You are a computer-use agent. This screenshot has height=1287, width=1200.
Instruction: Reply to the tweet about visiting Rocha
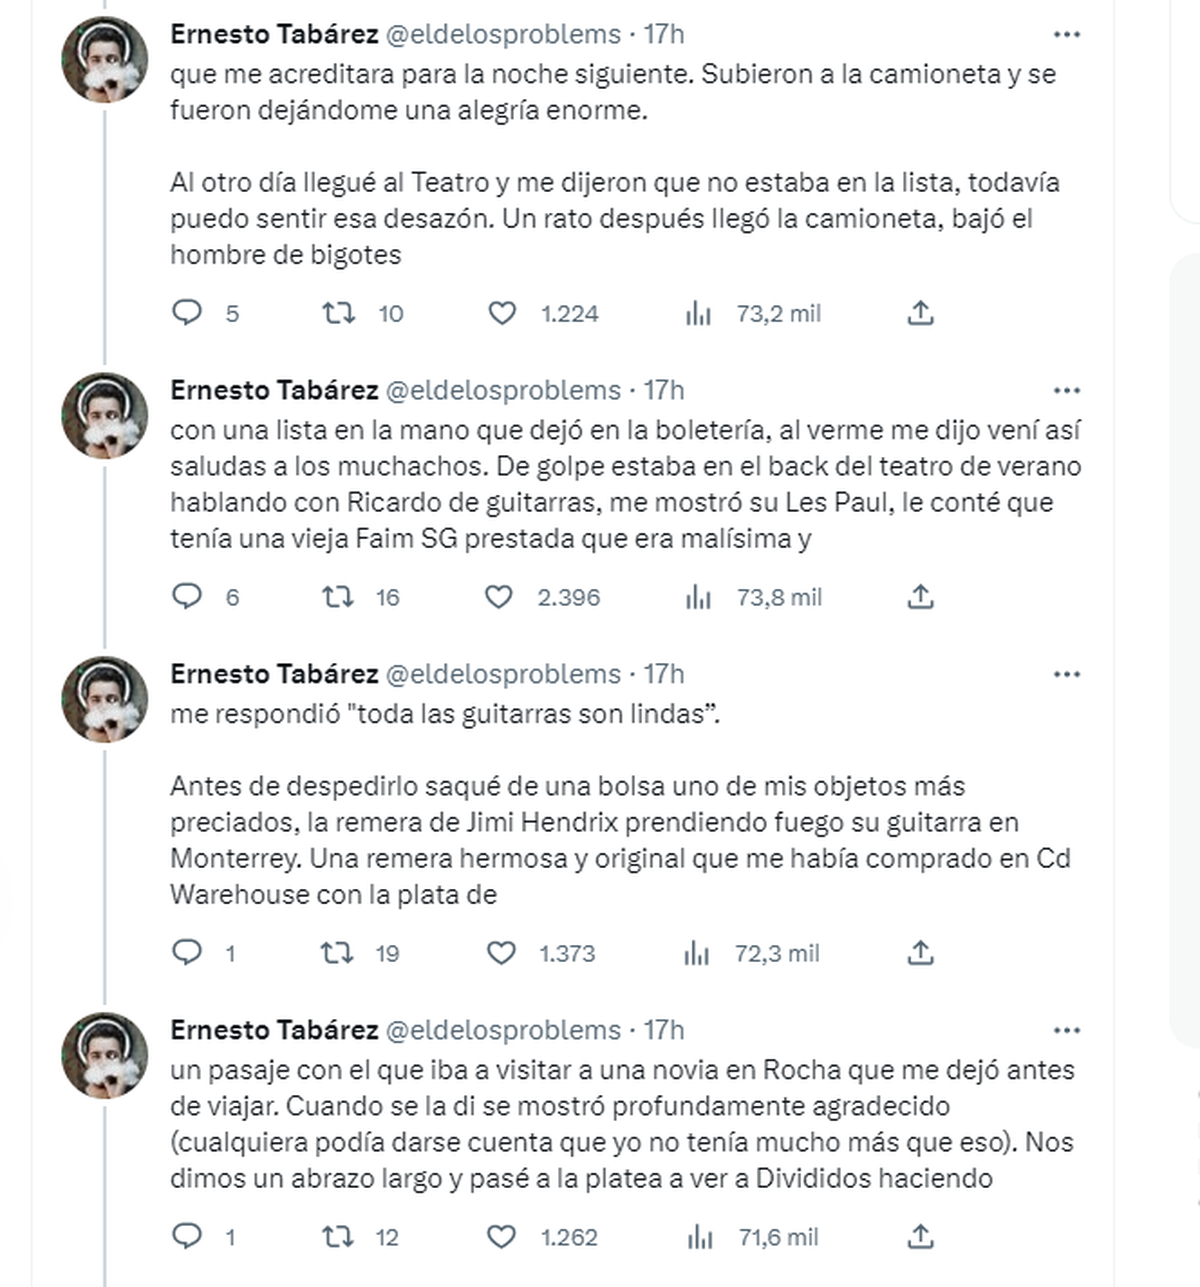(x=190, y=1234)
